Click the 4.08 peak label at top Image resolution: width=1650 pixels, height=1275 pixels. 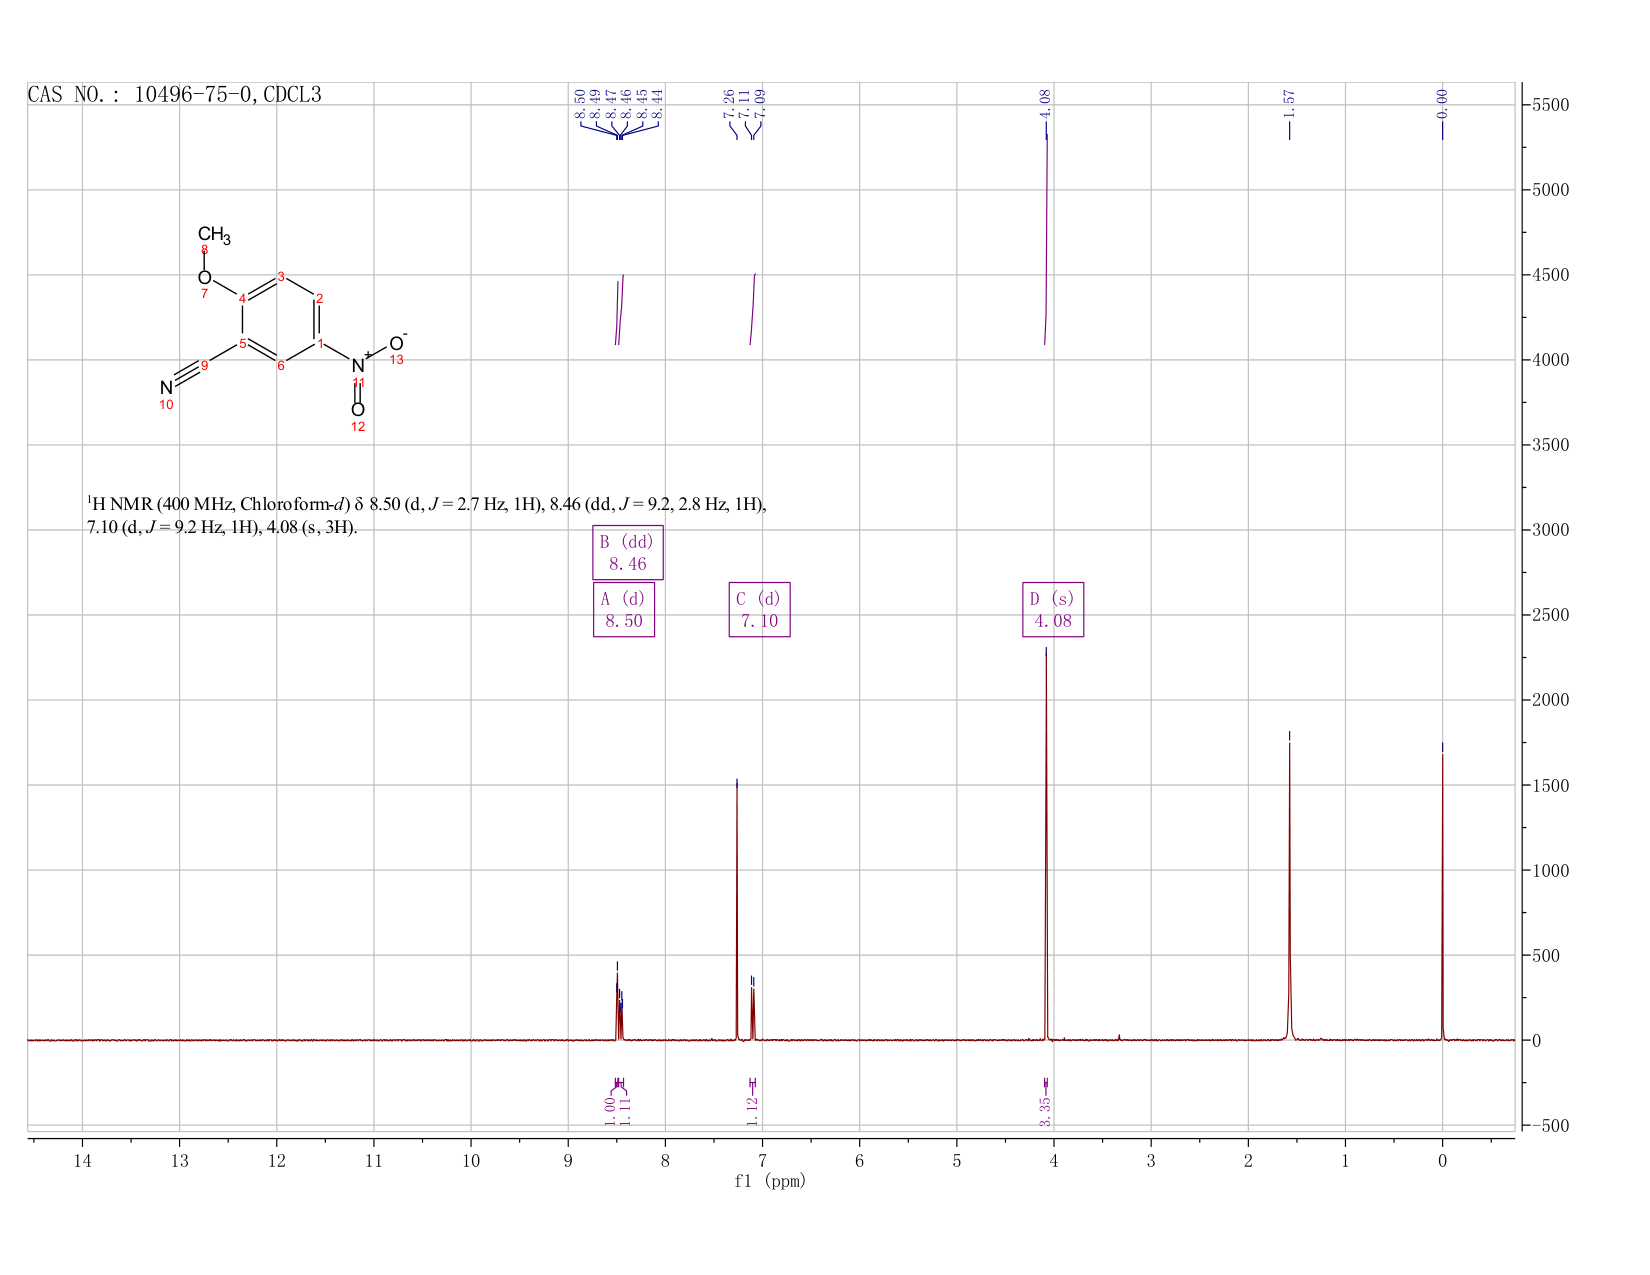(1046, 101)
